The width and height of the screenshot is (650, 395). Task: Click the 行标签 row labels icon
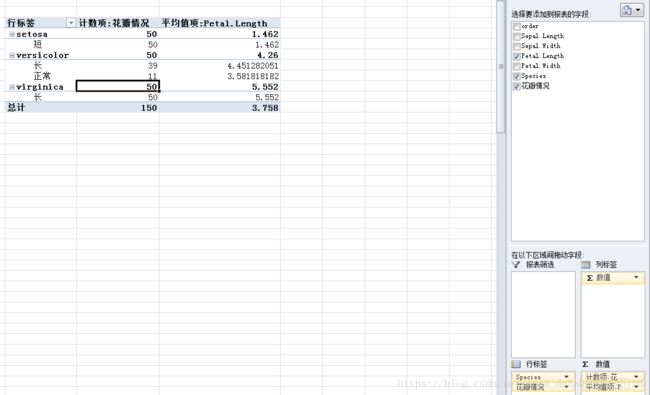[x=516, y=364]
